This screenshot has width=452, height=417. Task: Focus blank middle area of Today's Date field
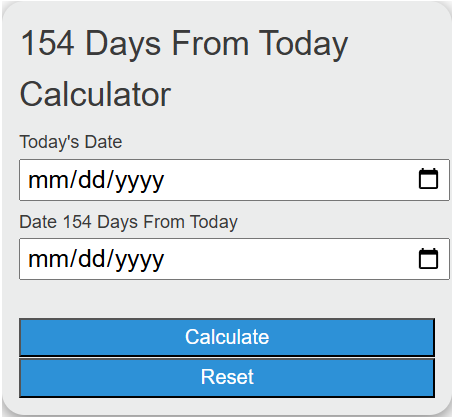(290, 180)
